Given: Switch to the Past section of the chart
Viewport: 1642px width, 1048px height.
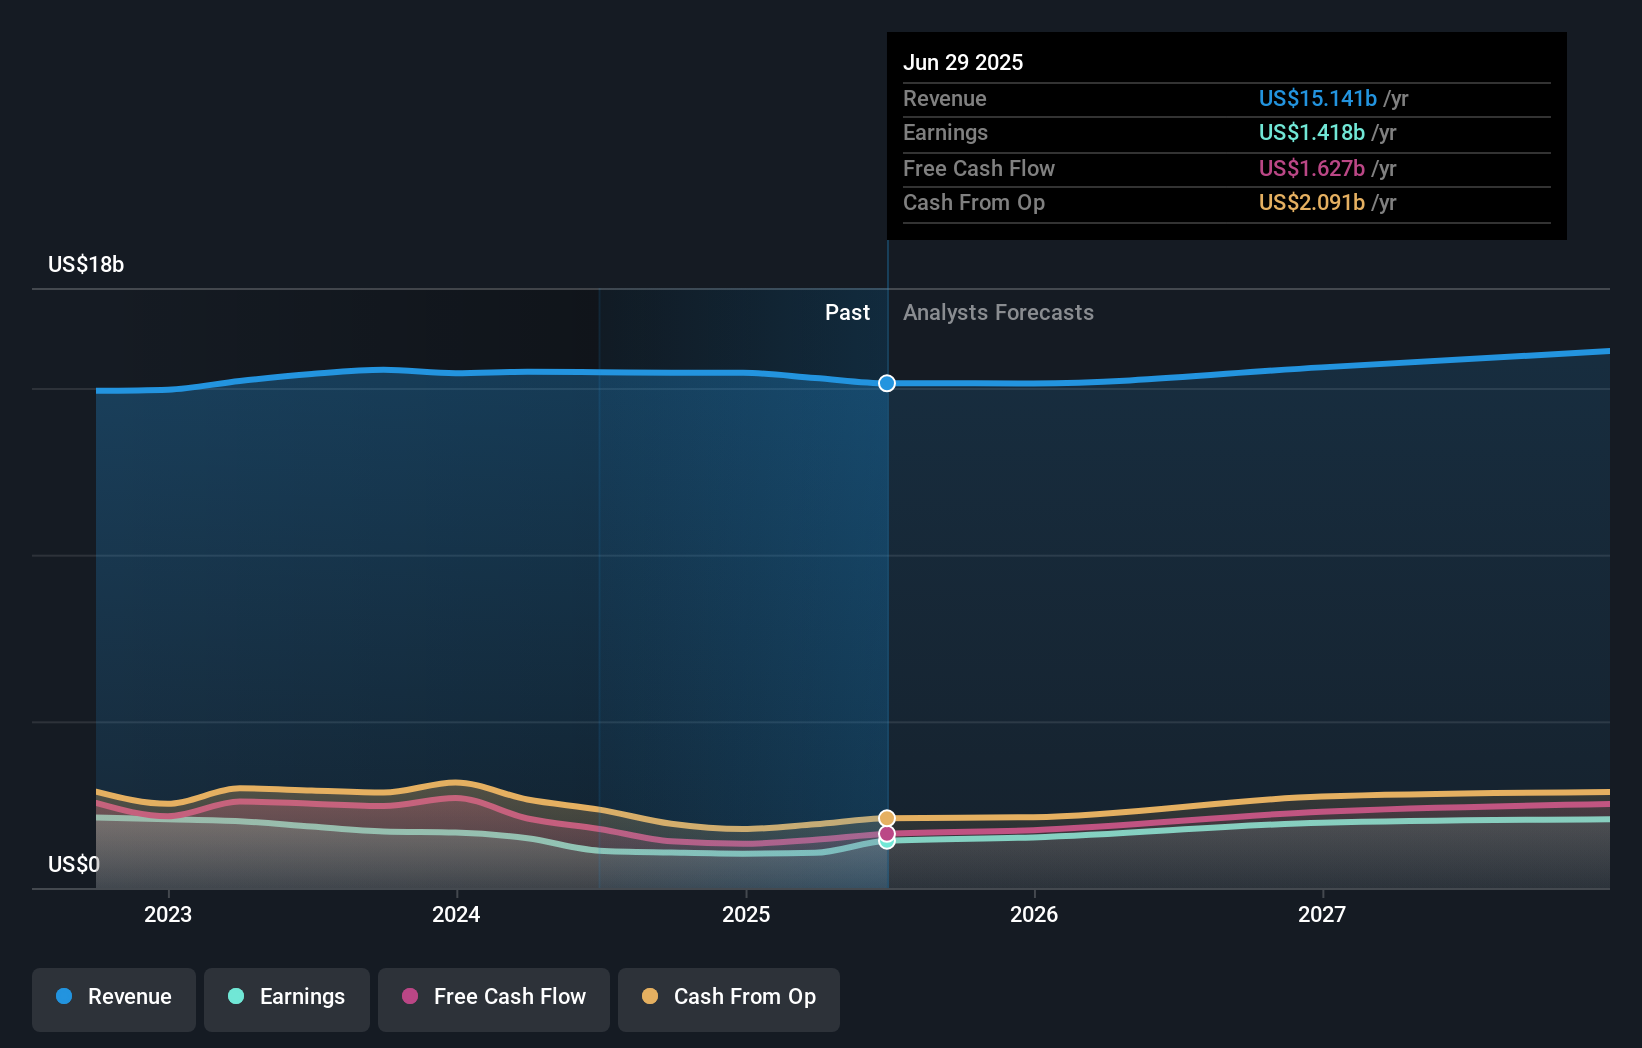Looking at the screenshot, I should [x=848, y=312].
